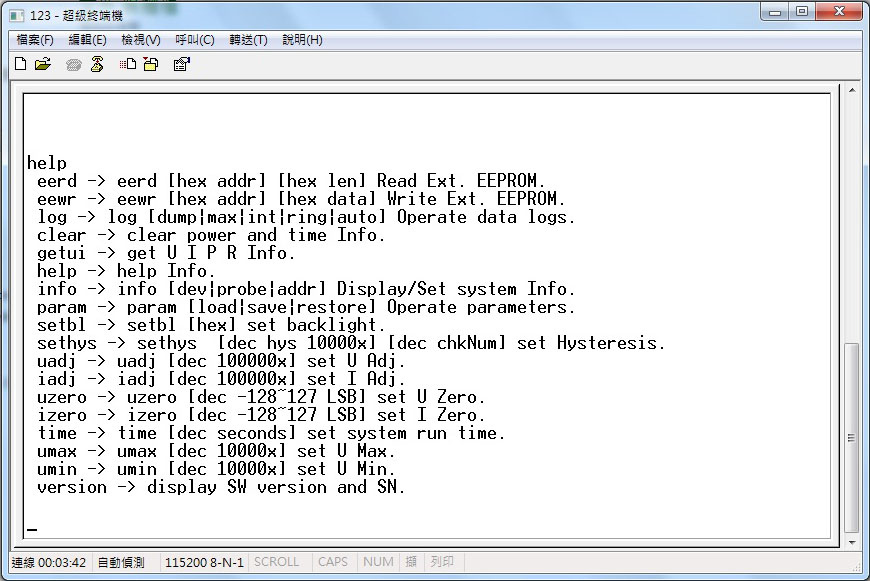Click the HyperTerminal title bar app icon

click(x=17, y=16)
